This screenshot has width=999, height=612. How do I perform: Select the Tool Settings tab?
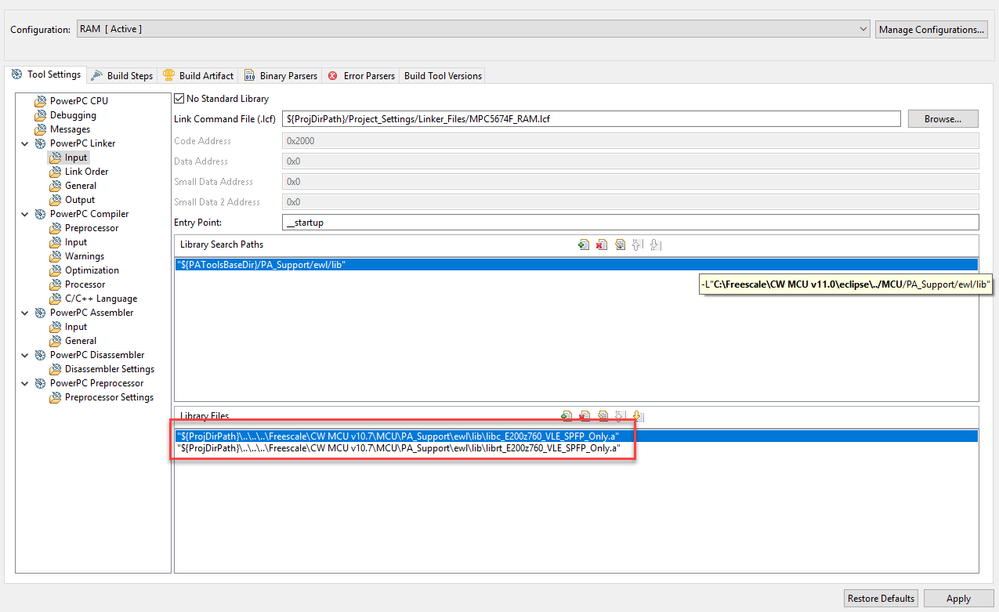(x=47, y=75)
